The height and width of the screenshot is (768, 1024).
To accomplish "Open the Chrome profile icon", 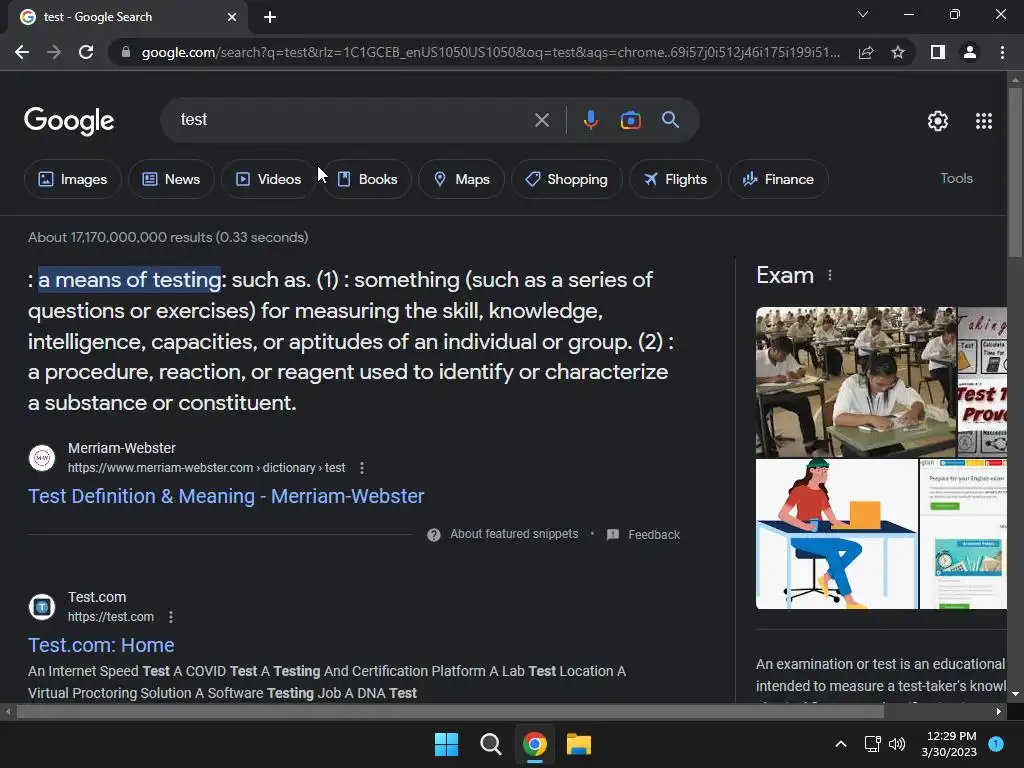I will 970,52.
